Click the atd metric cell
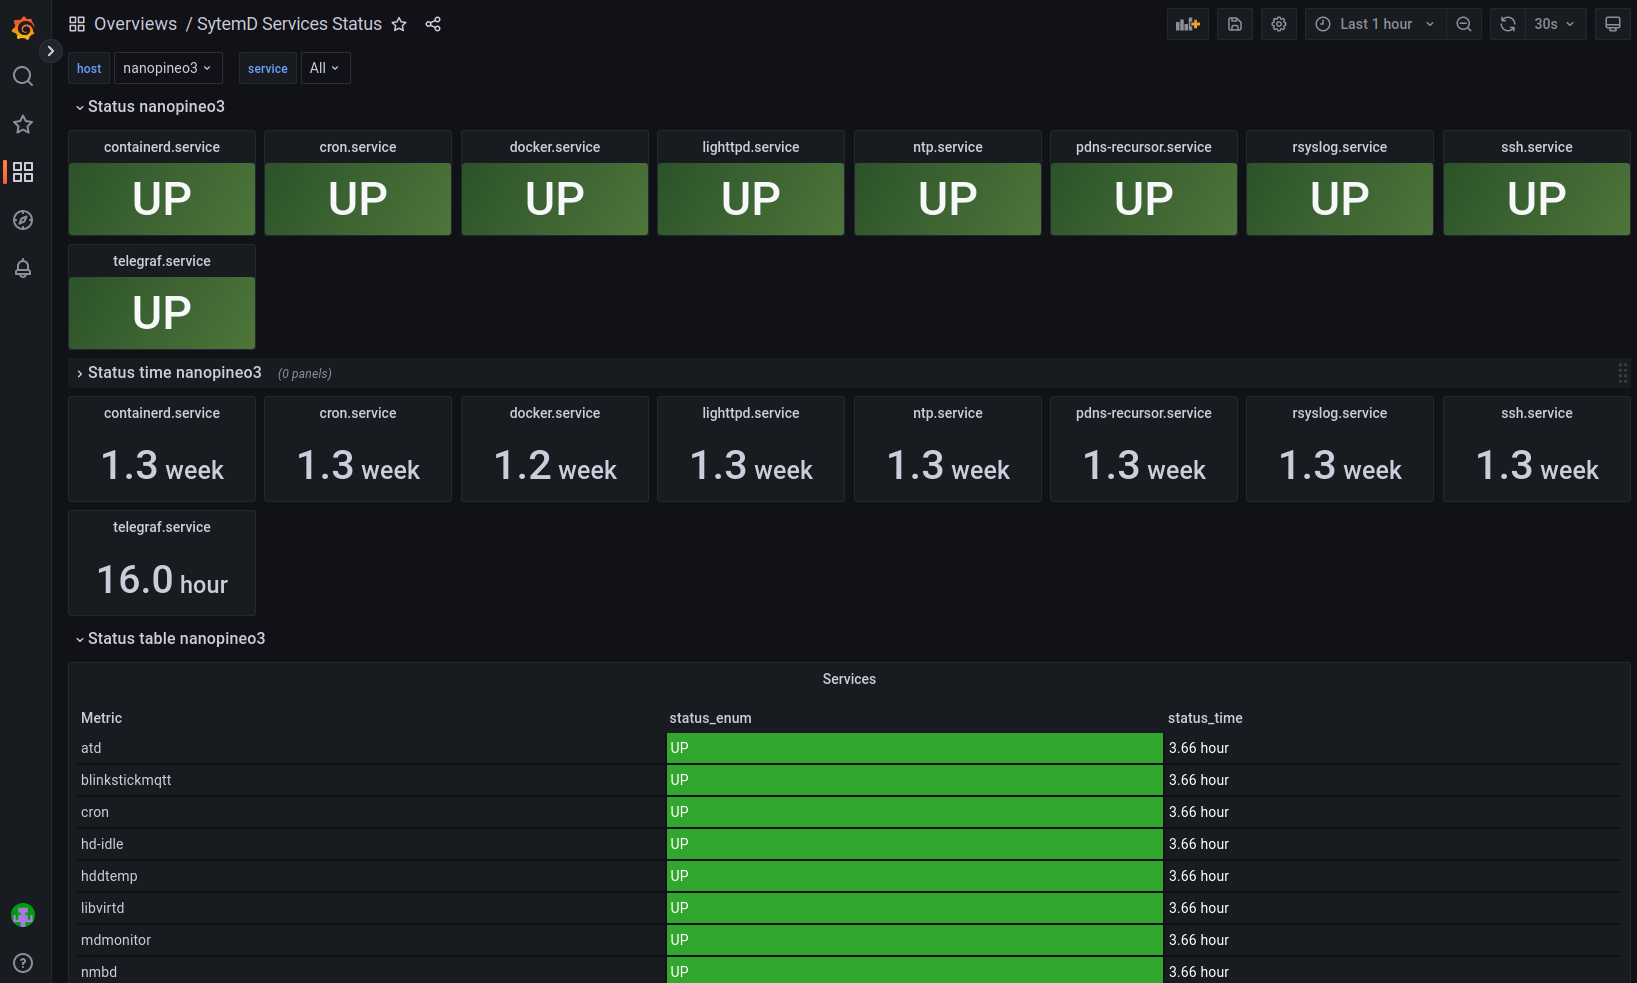Image resolution: width=1637 pixels, height=983 pixels. (x=371, y=748)
